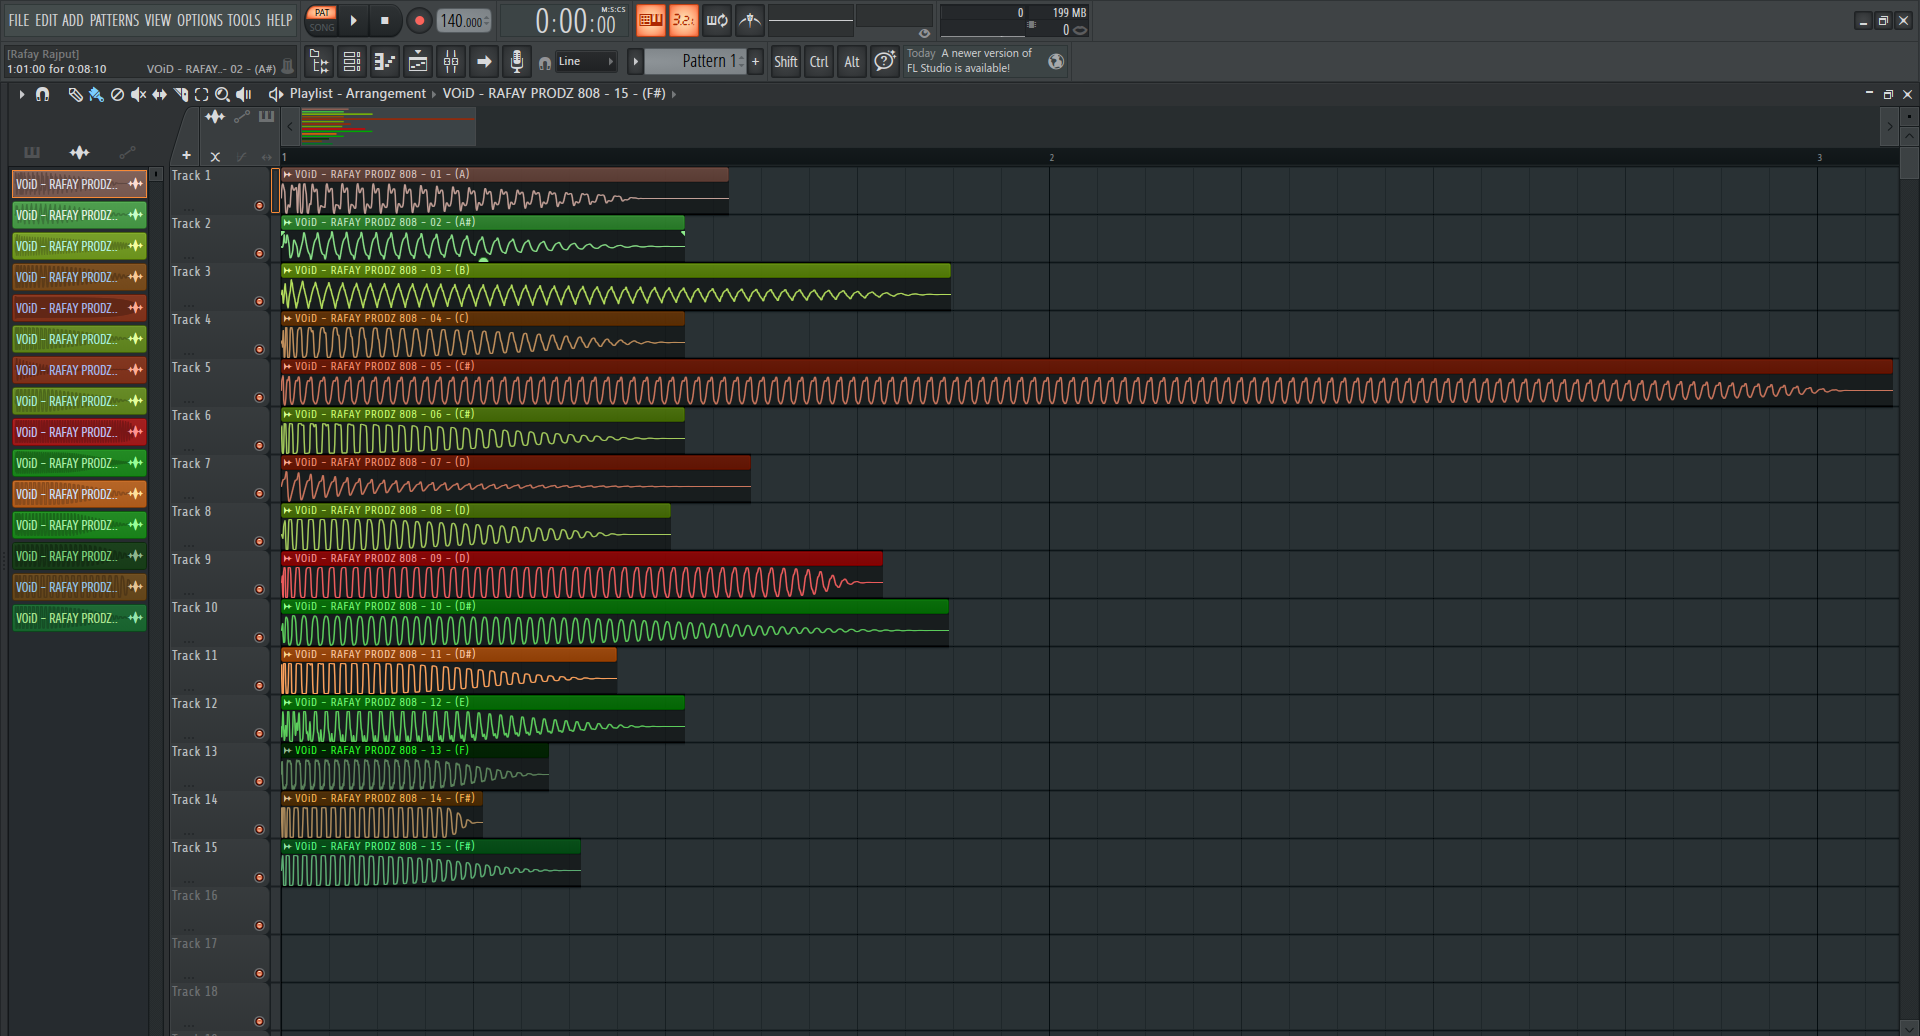Select the Mute tool

pyautogui.click(x=139, y=94)
